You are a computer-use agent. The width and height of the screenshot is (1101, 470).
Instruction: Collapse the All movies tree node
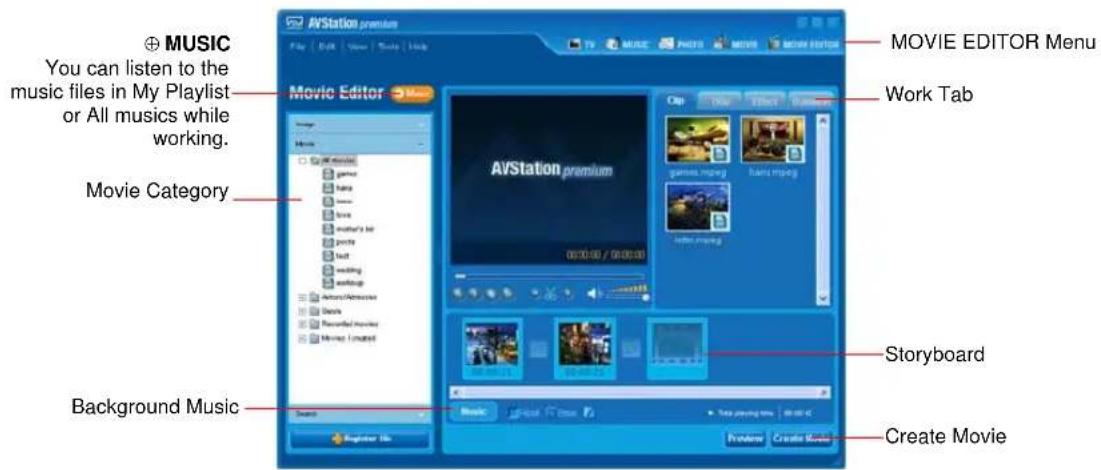click(302, 160)
